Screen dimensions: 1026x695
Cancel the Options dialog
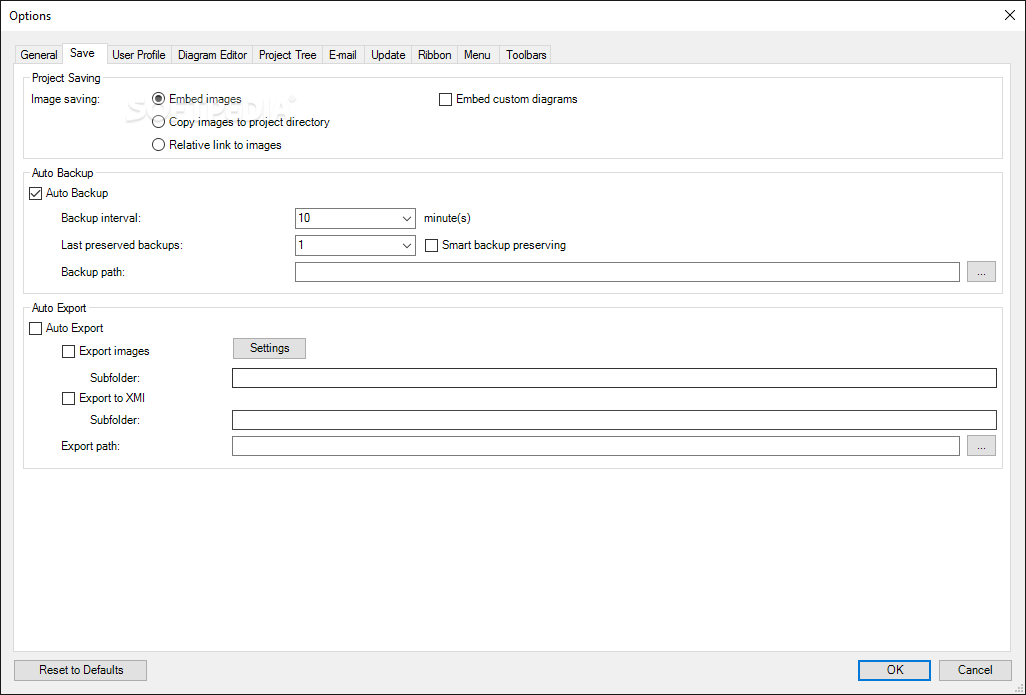(975, 670)
